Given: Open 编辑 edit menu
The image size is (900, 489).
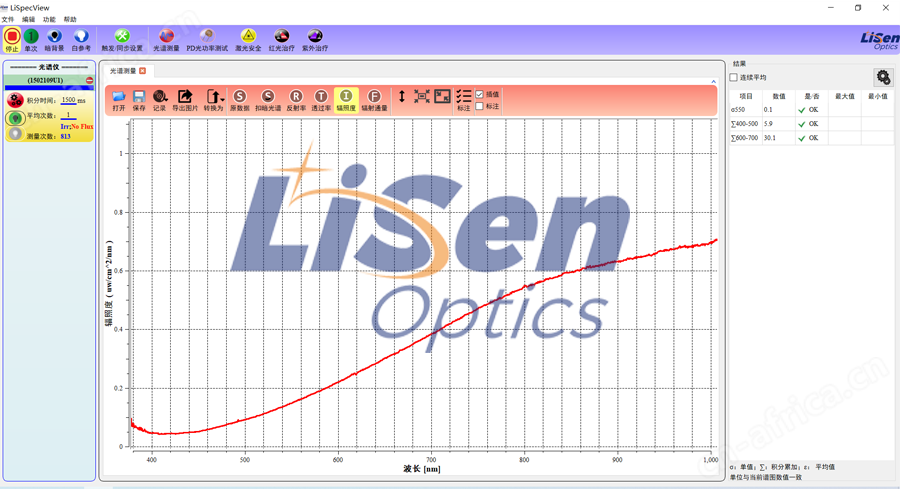Looking at the screenshot, I should click(29, 20).
